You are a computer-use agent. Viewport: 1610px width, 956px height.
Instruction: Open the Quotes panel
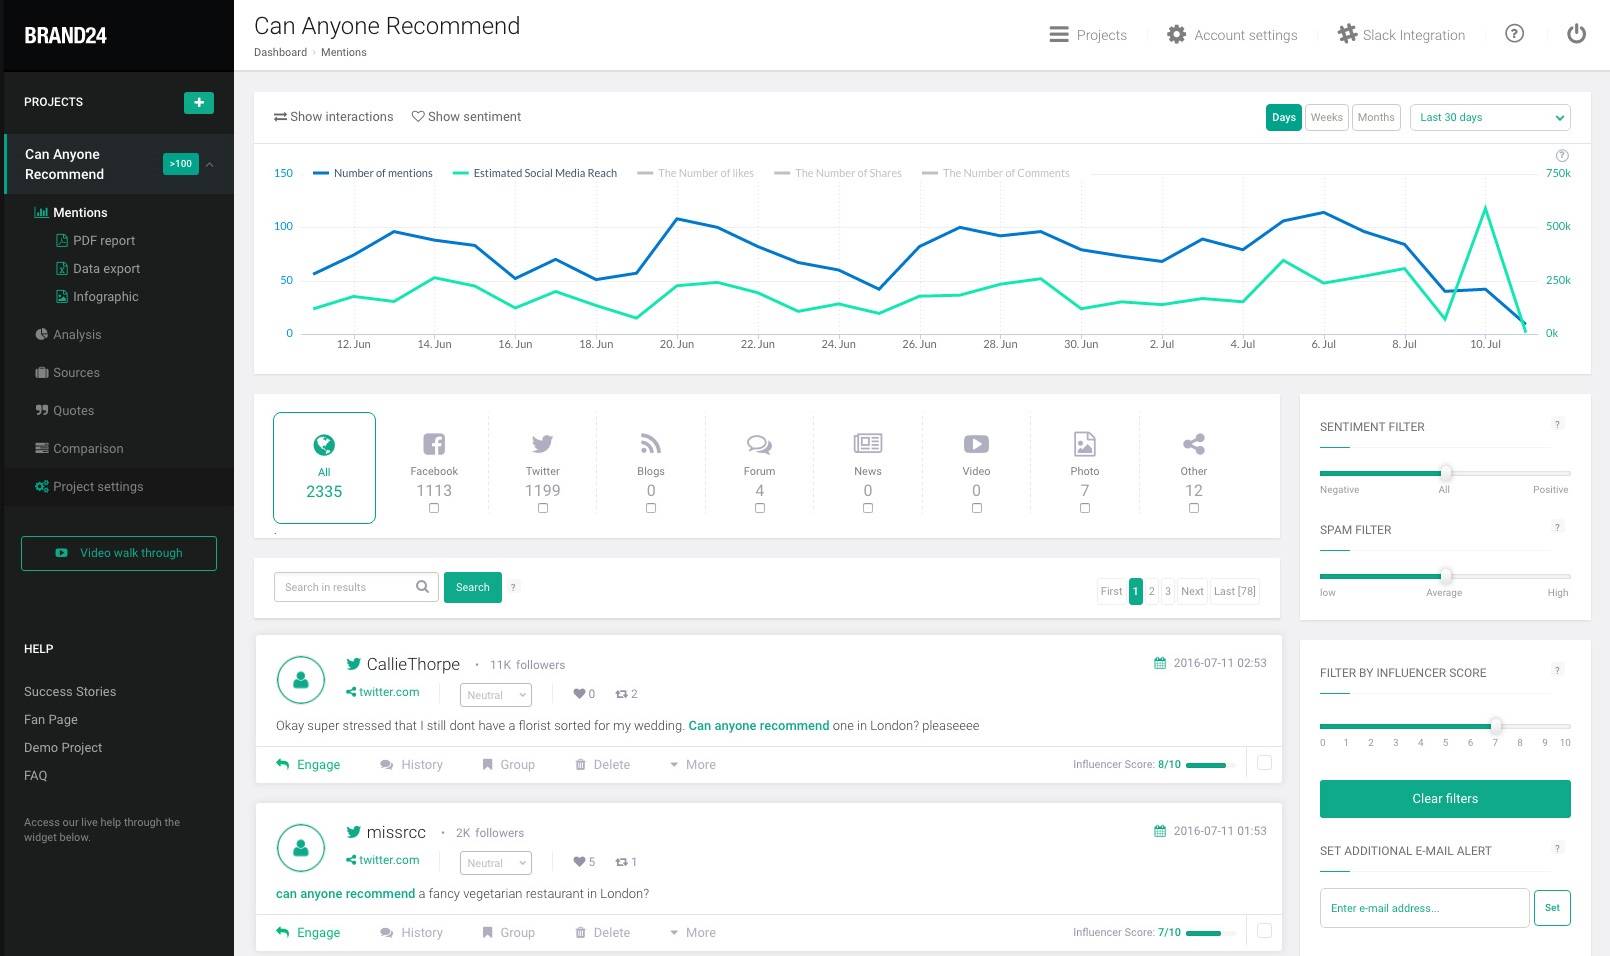click(75, 410)
